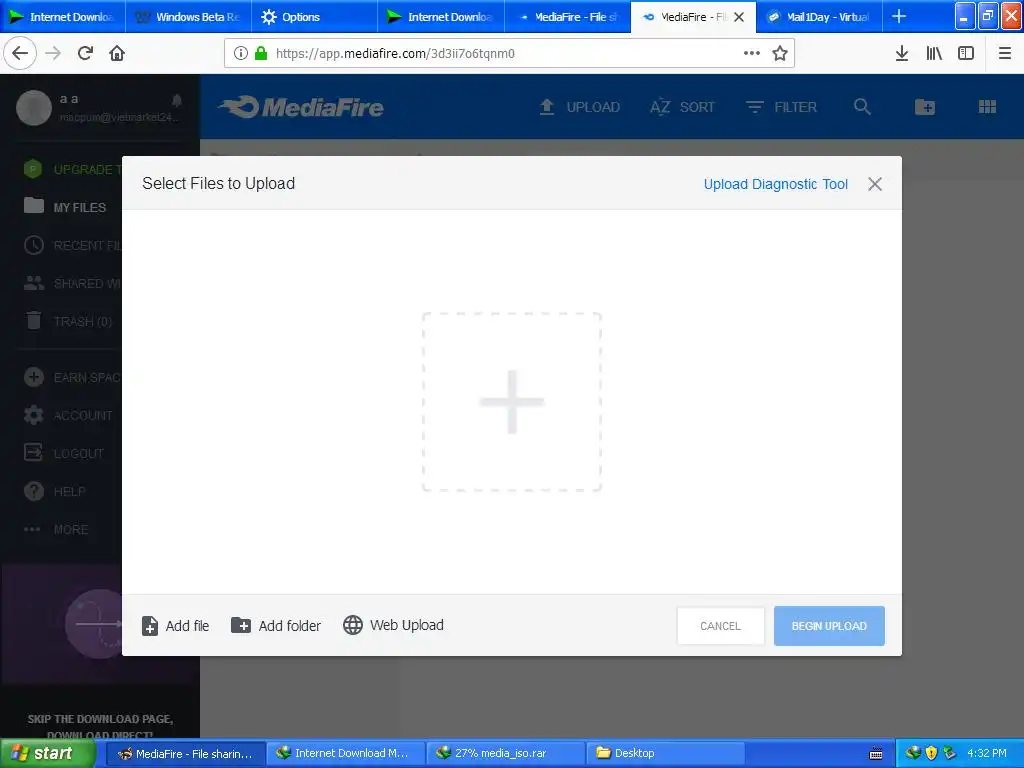Open 27% media_iso.rar taskbar item
Screen dimensions: 1024x768
[x=505, y=754]
